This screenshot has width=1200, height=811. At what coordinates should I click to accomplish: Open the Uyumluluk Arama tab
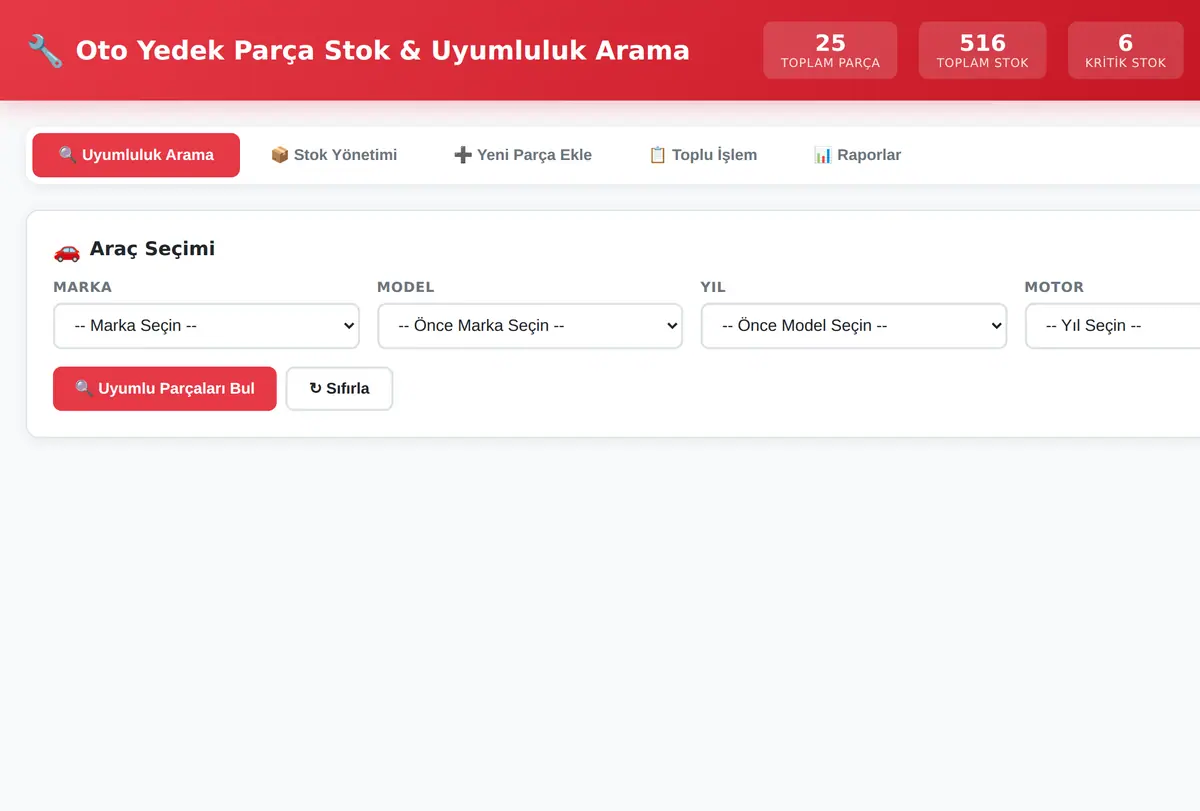click(x=136, y=155)
